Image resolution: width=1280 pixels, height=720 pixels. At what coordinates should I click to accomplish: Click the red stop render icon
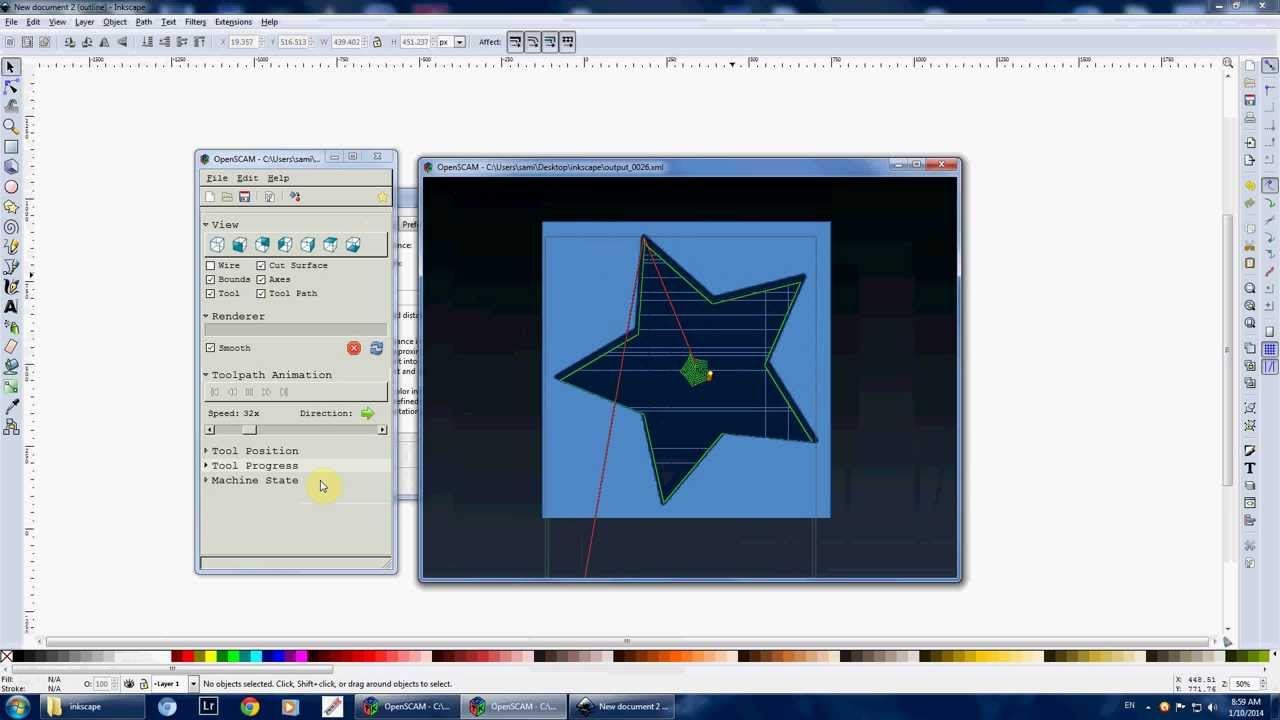[x=354, y=348]
